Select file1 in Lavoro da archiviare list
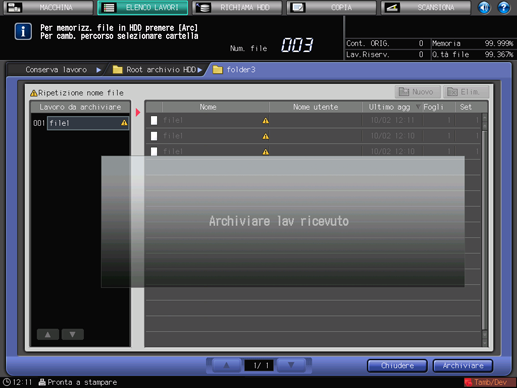 [88, 123]
